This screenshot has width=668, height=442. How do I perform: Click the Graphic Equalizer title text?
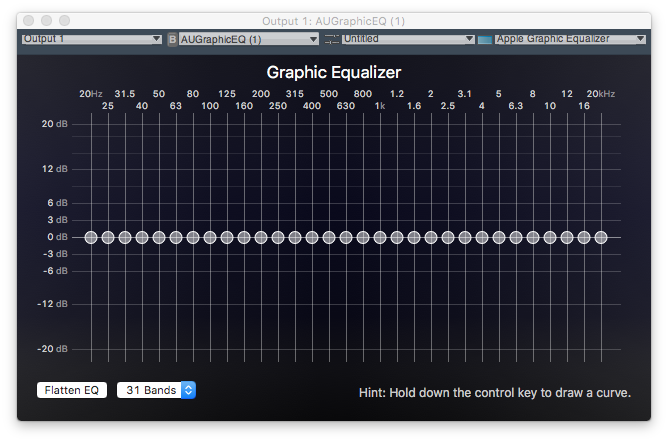(x=333, y=73)
